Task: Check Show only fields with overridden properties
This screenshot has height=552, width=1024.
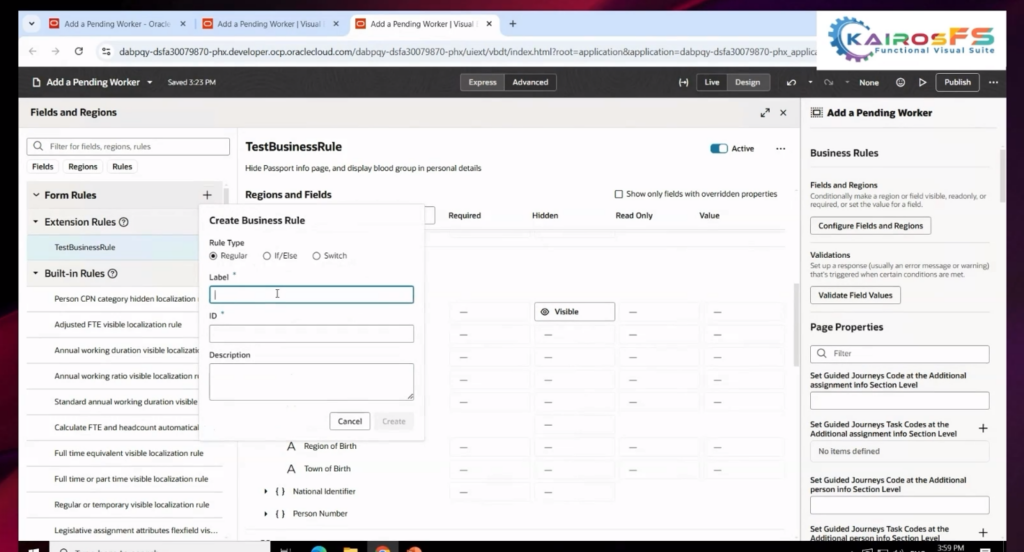Action: point(619,194)
